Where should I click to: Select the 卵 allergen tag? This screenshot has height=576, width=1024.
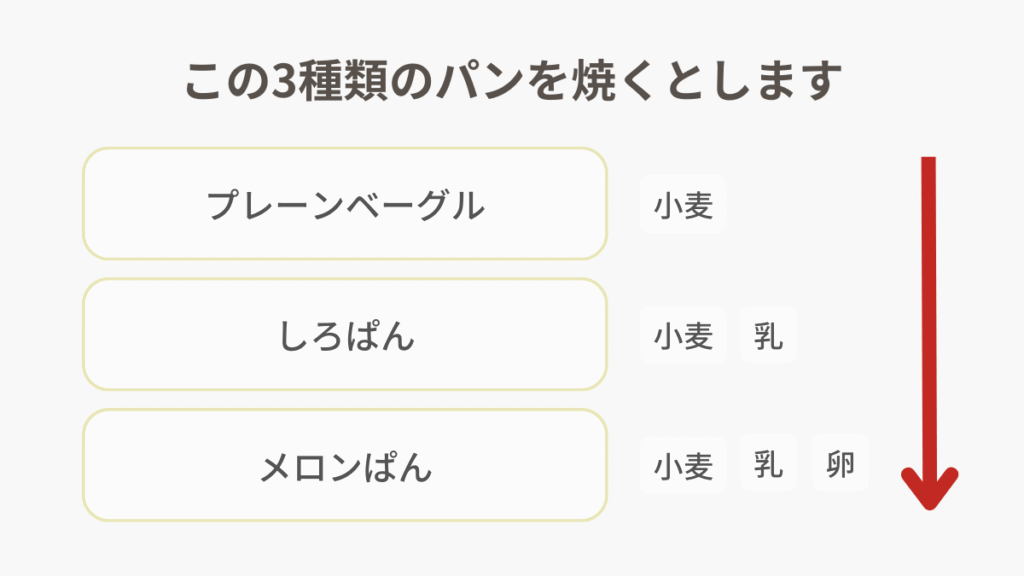(x=840, y=464)
